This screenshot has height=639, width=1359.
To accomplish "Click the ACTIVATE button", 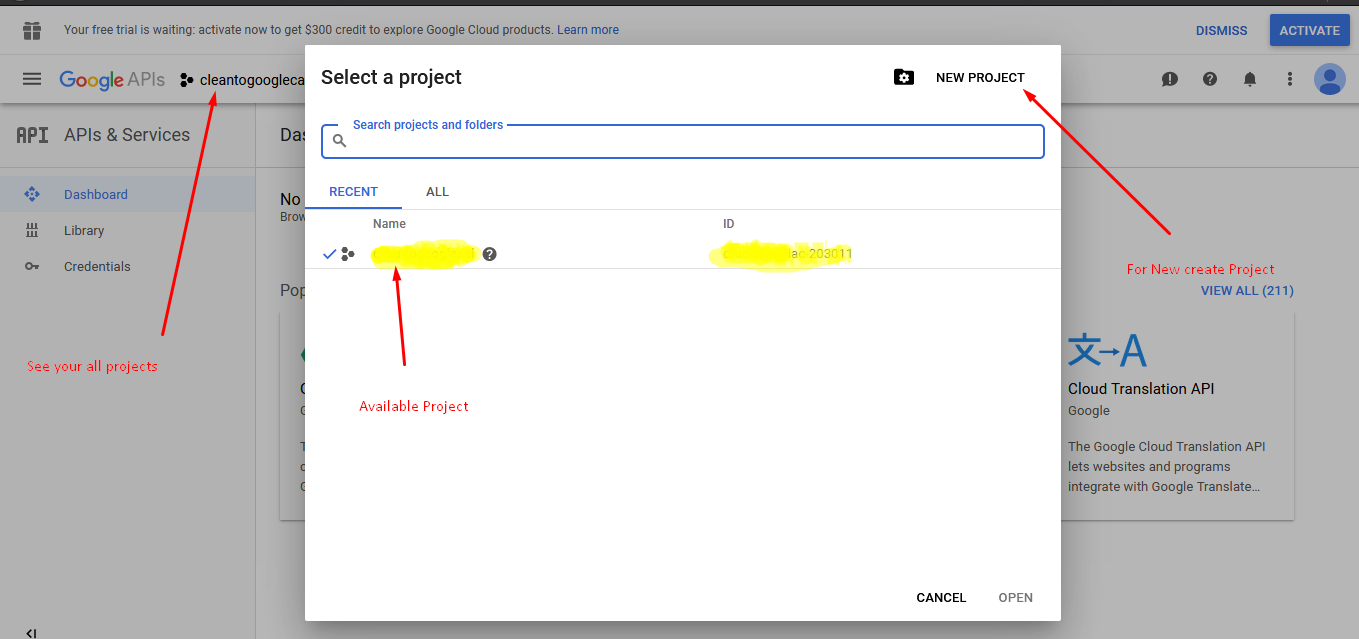I will click(1309, 30).
